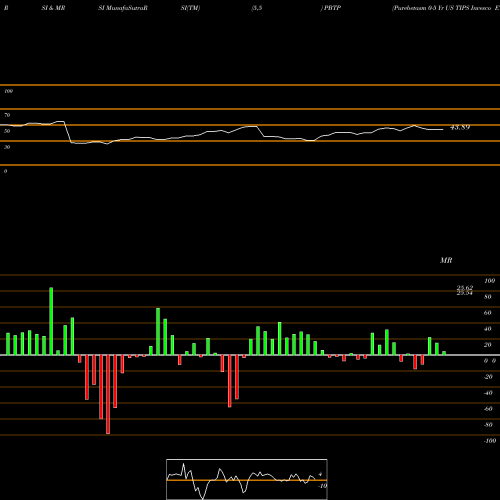Click the RSI value label 45.89
Image resolution: width=500 pixels, height=500 pixels.
[x=460, y=127]
